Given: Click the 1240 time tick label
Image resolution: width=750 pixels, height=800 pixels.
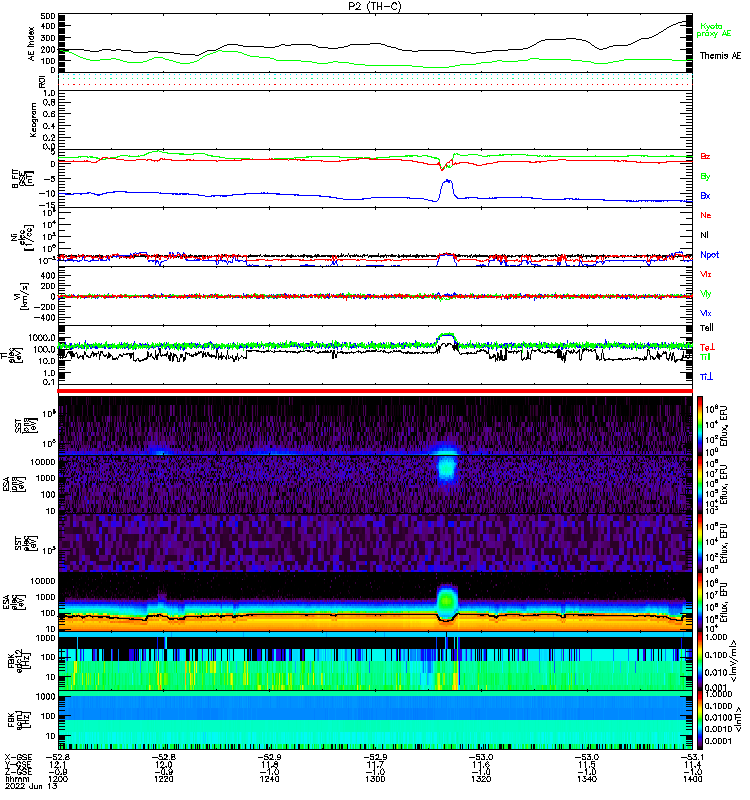Looking at the screenshot, I should [x=269, y=779].
